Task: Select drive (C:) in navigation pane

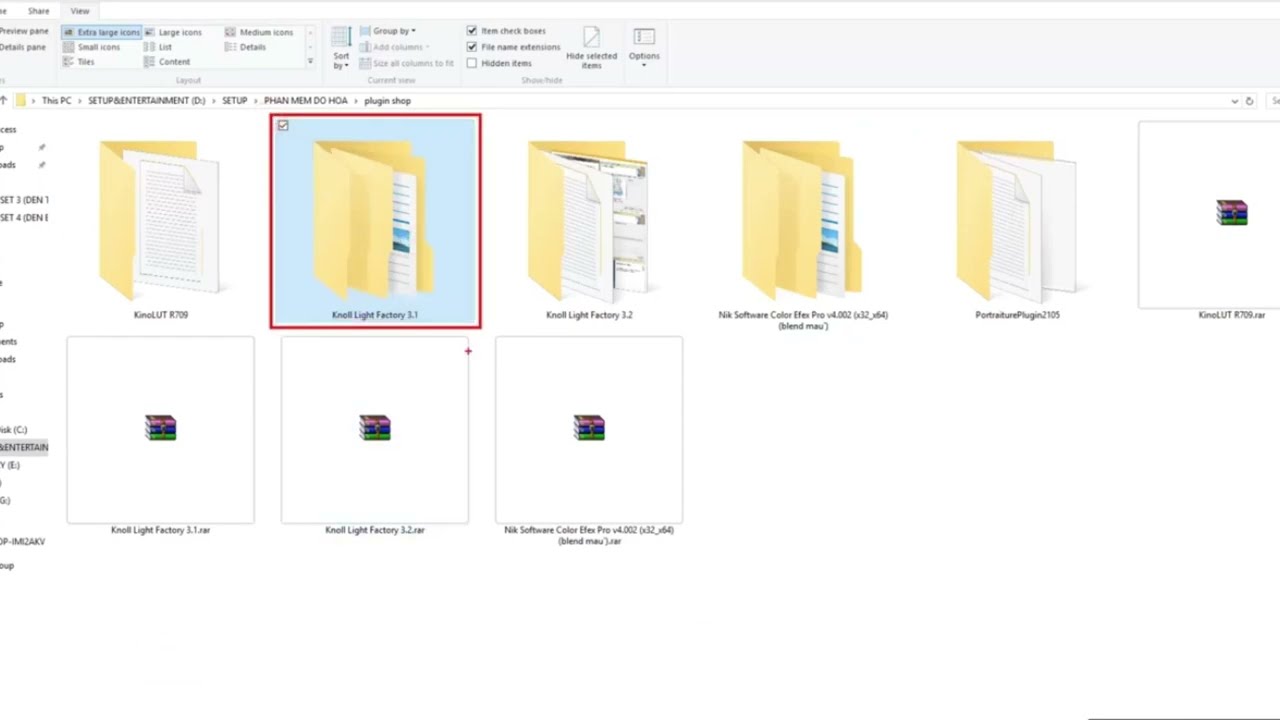Action: tap(14, 430)
